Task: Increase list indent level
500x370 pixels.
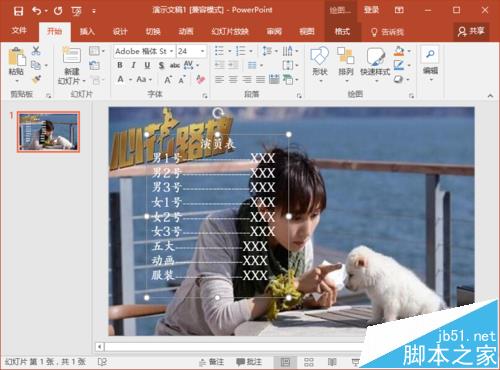Action: tap(233, 65)
